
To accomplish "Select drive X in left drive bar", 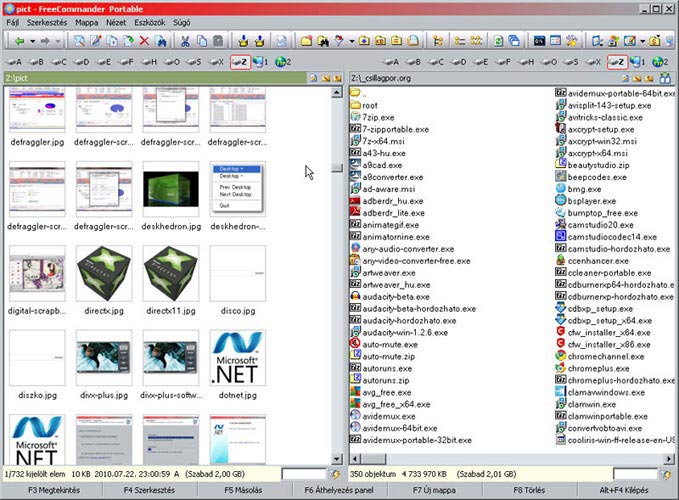I will pyautogui.click(x=213, y=62).
